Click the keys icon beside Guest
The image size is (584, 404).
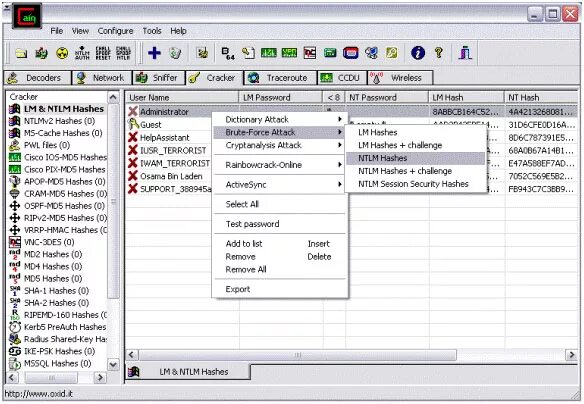tap(133, 124)
